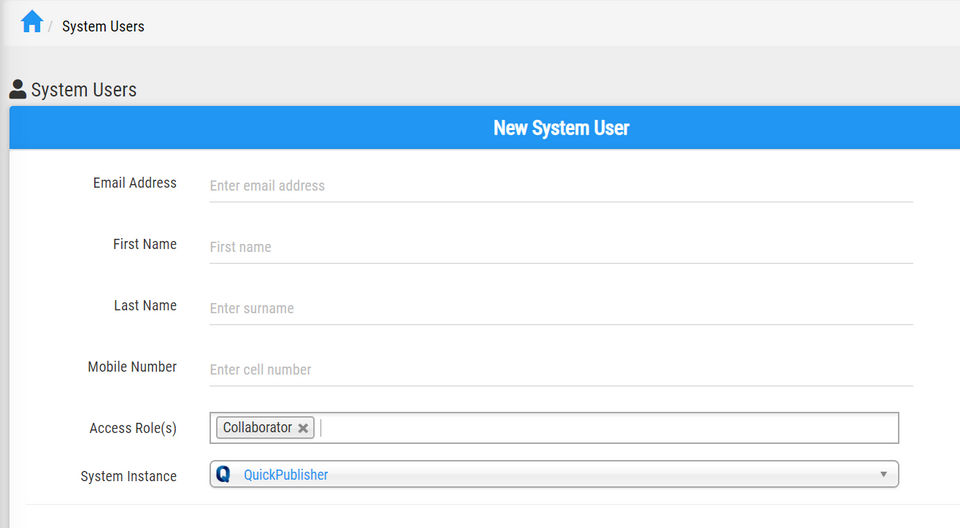Click the System Users user silhouette icon
Viewport: 960px width, 528px height.
point(18,89)
